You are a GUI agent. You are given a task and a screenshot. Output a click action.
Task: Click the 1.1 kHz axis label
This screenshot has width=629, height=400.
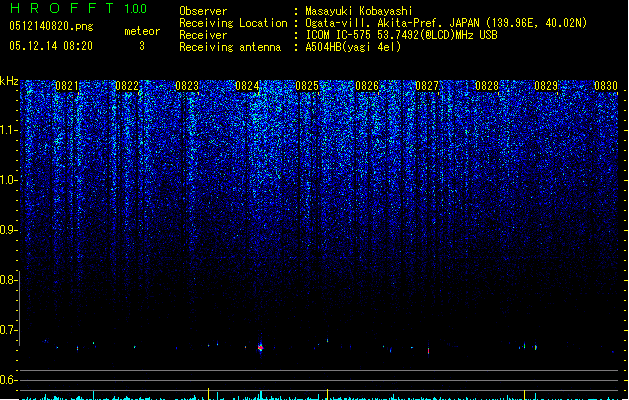(8, 130)
